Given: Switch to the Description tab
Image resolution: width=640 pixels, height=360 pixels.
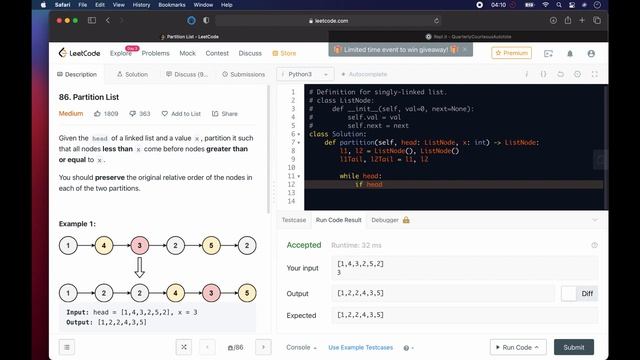Looking at the screenshot, I should click(x=77, y=74).
